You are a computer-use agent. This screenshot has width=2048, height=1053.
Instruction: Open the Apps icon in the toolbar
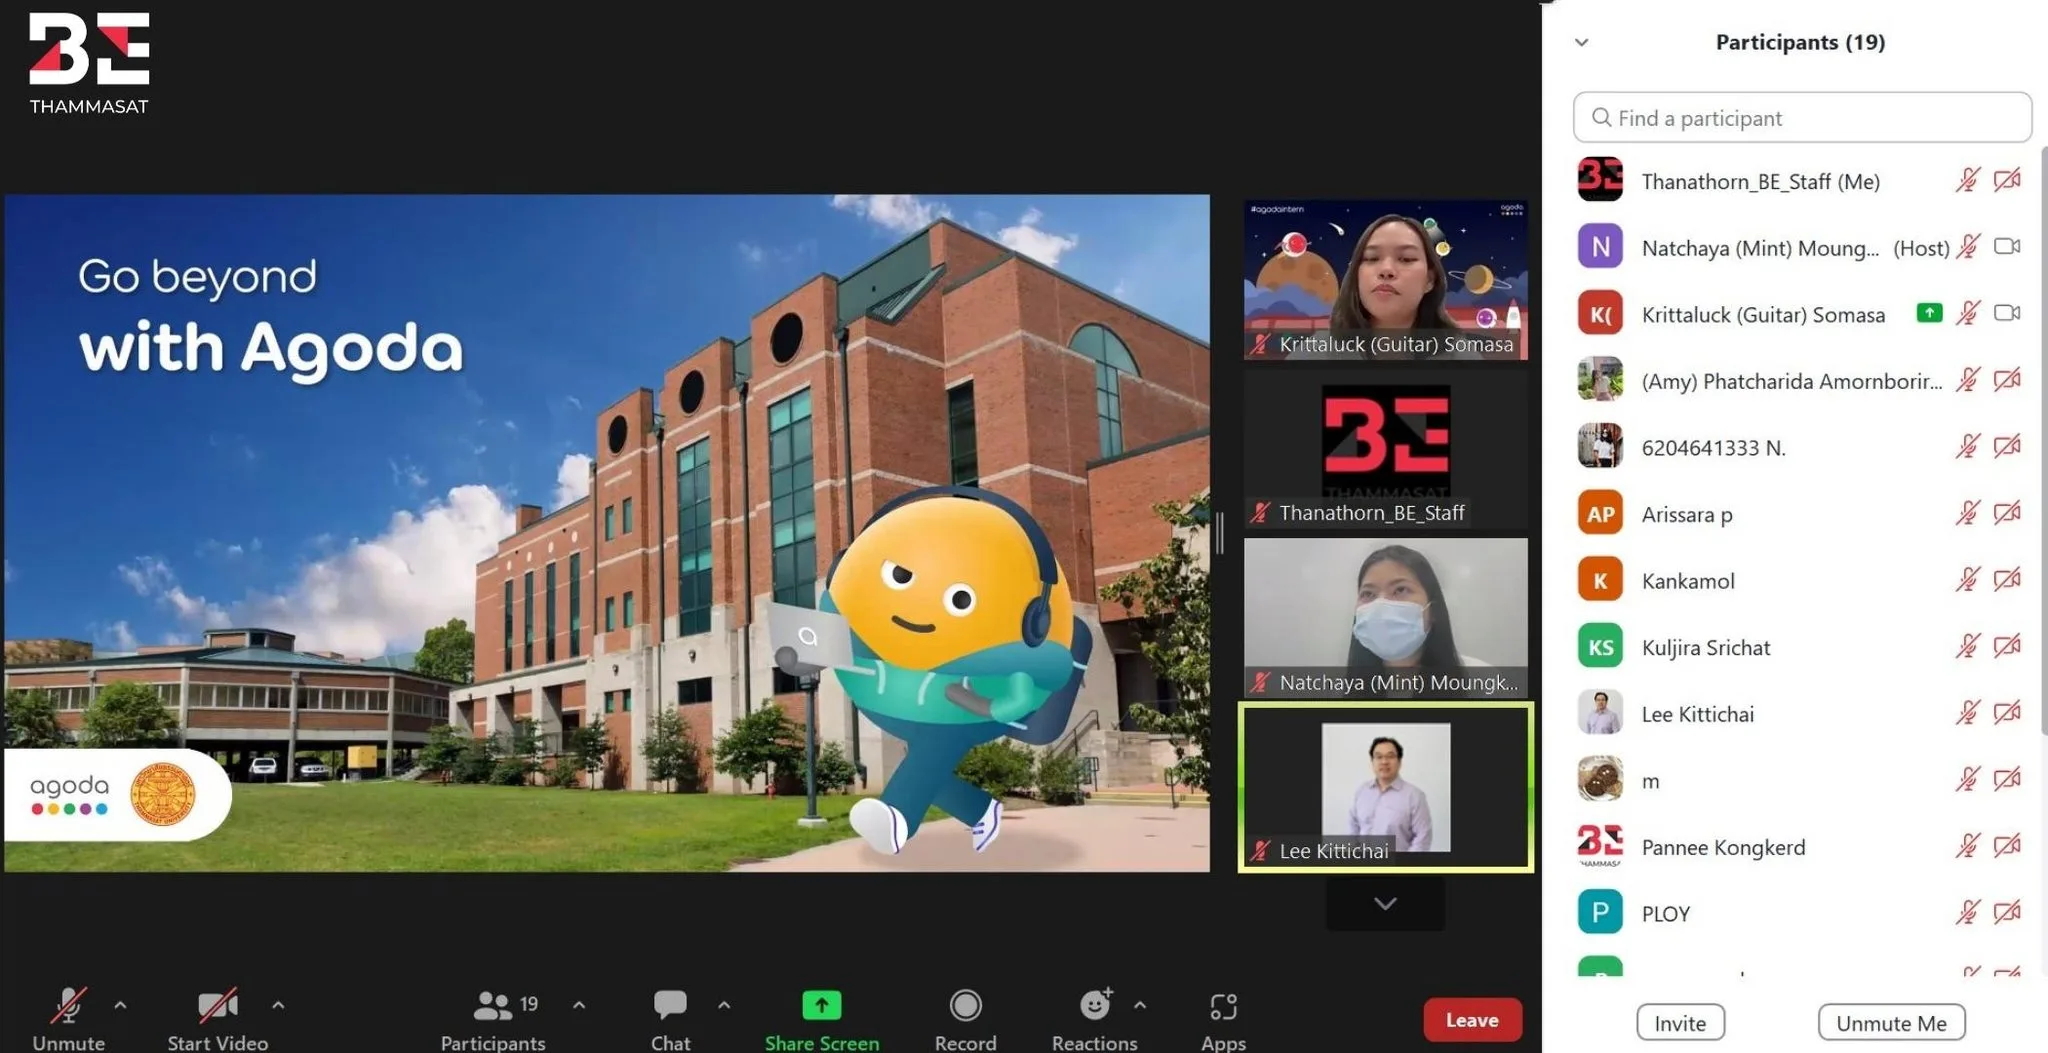tap(1223, 1005)
